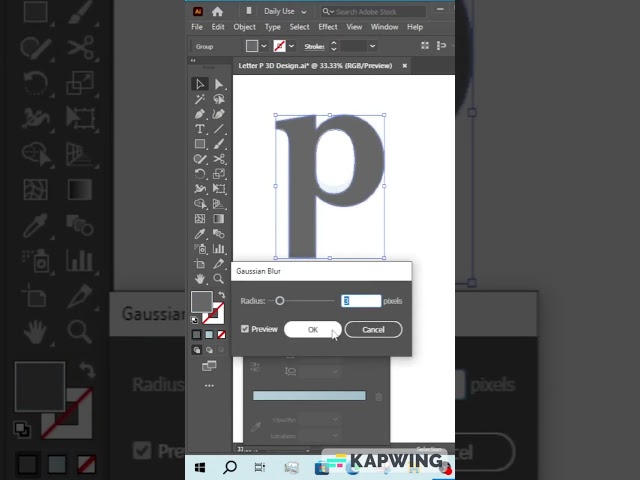Open the Edit menu
This screenshot has height=480, width=640.
[x=218, y=27]
